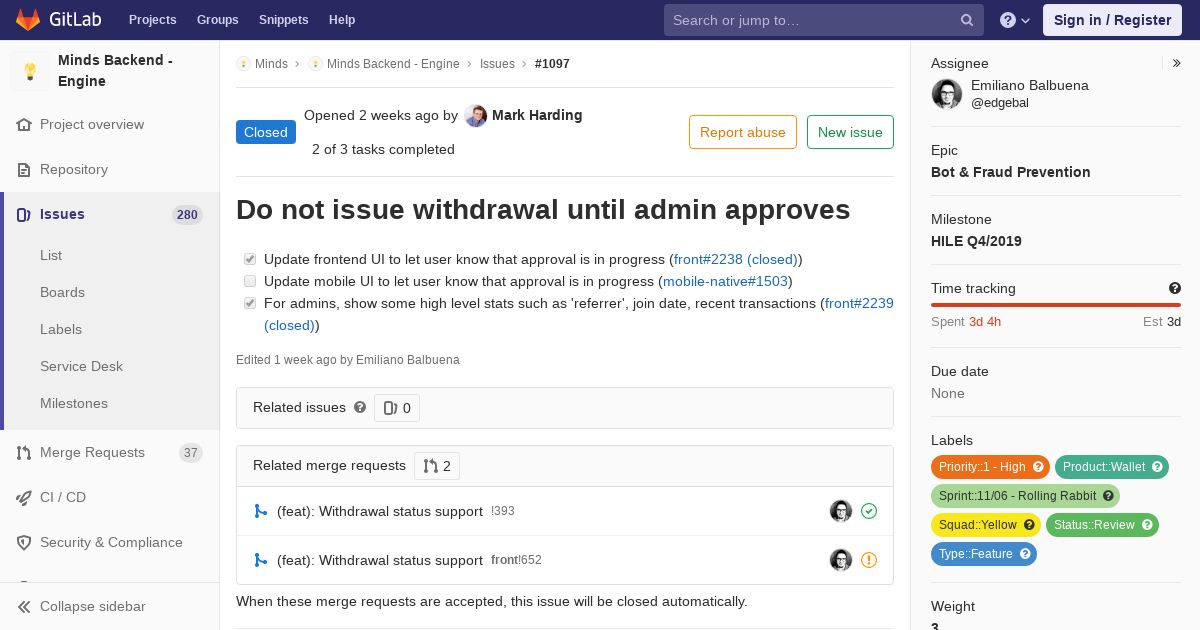Click the CI / CD rocket icon
This screenshot has height=630, width=1200.
(24, 498)
